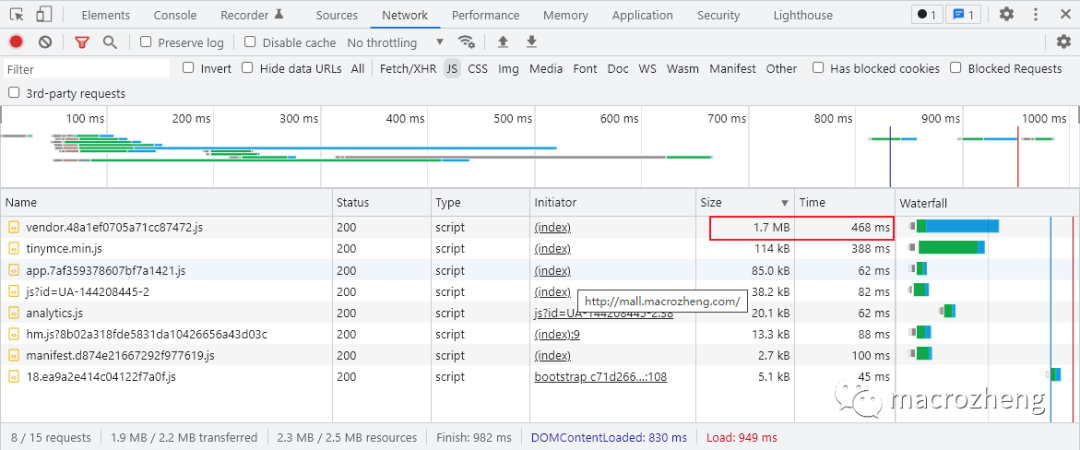Click the red record network log button

[16, 42]
